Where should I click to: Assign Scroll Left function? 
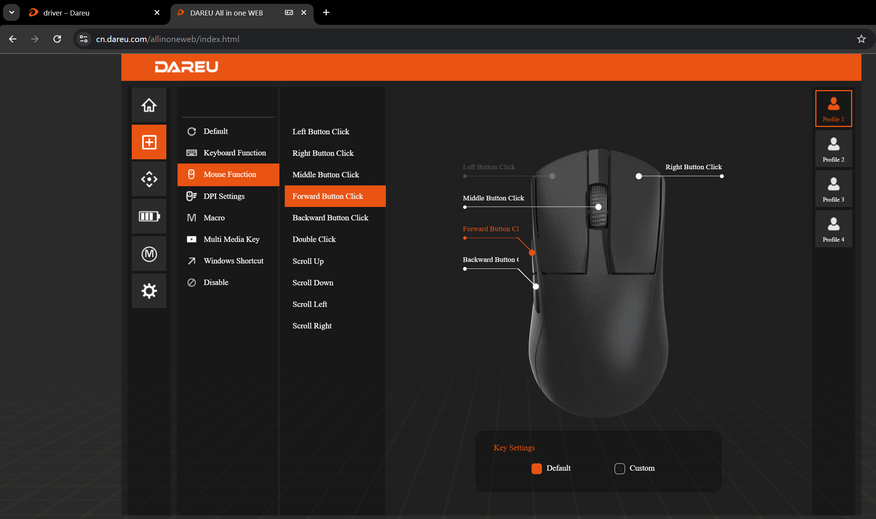click(x=335, y=304)
